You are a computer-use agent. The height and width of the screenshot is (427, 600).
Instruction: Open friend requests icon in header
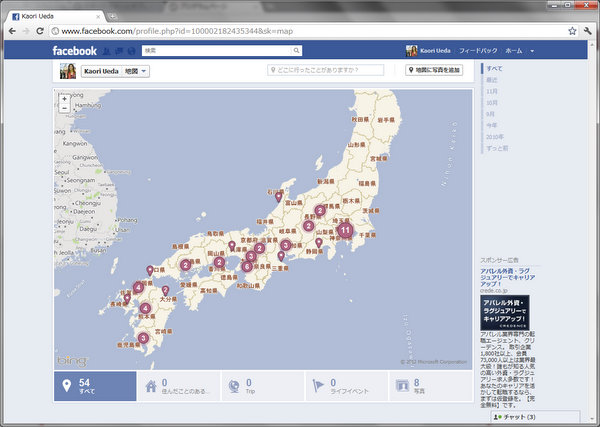click(107, 51)
